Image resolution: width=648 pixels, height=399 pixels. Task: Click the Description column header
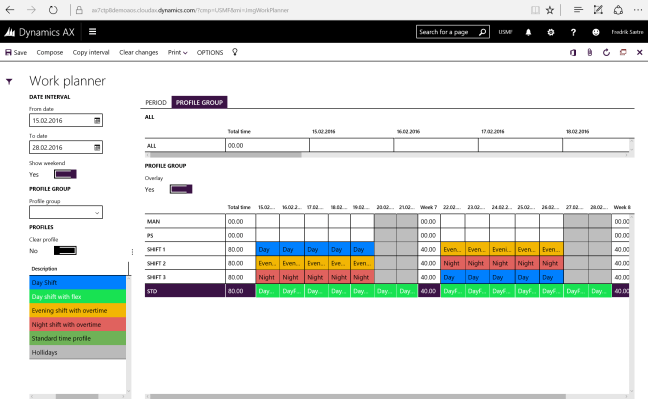point(44,269)
